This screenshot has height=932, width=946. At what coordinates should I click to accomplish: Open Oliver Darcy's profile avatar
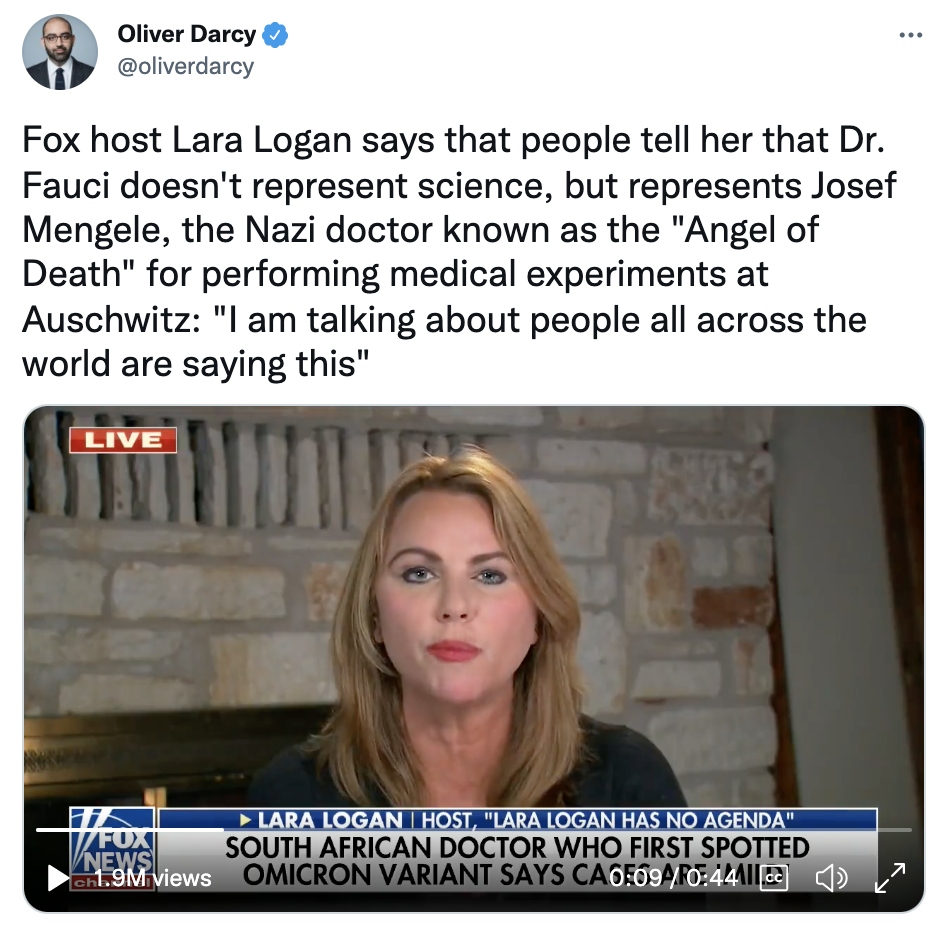[x=60, y=52]
